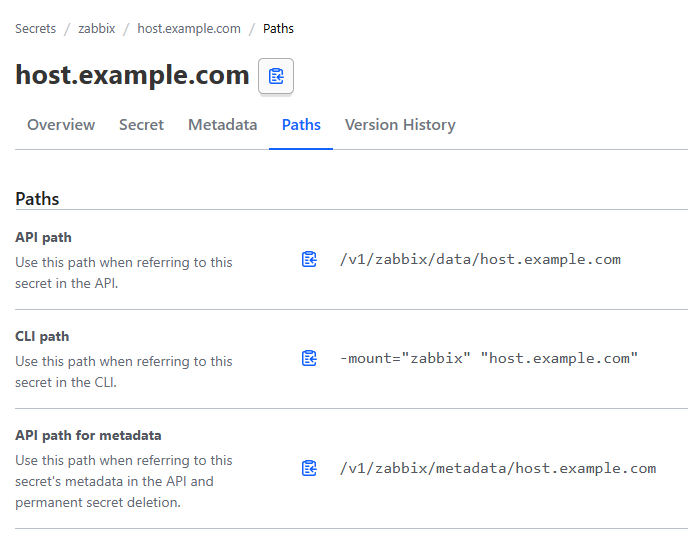Viewport: 688px width, 542px height.
Task: Navigate to Secrets in the breadcrumb
Action: pos(36,29)
